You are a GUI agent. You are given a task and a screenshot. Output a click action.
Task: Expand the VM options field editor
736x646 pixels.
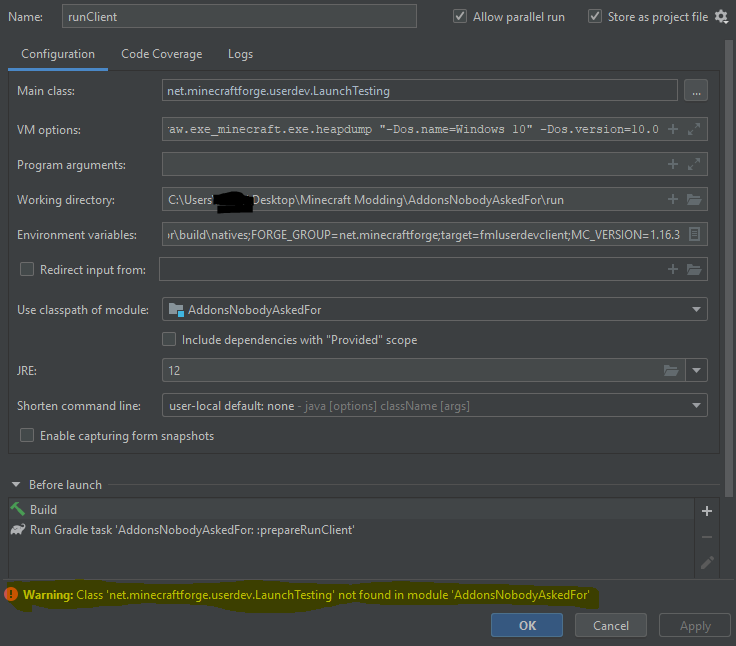click(695, 129)
